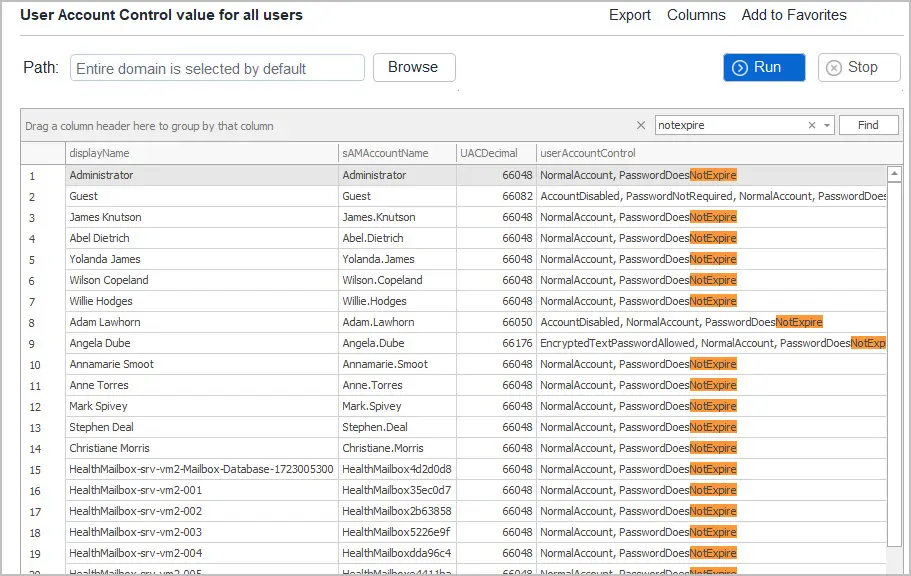This screenshot has height=576, width=911.
Task: Click the Path input field
Action: coord(217,68)
